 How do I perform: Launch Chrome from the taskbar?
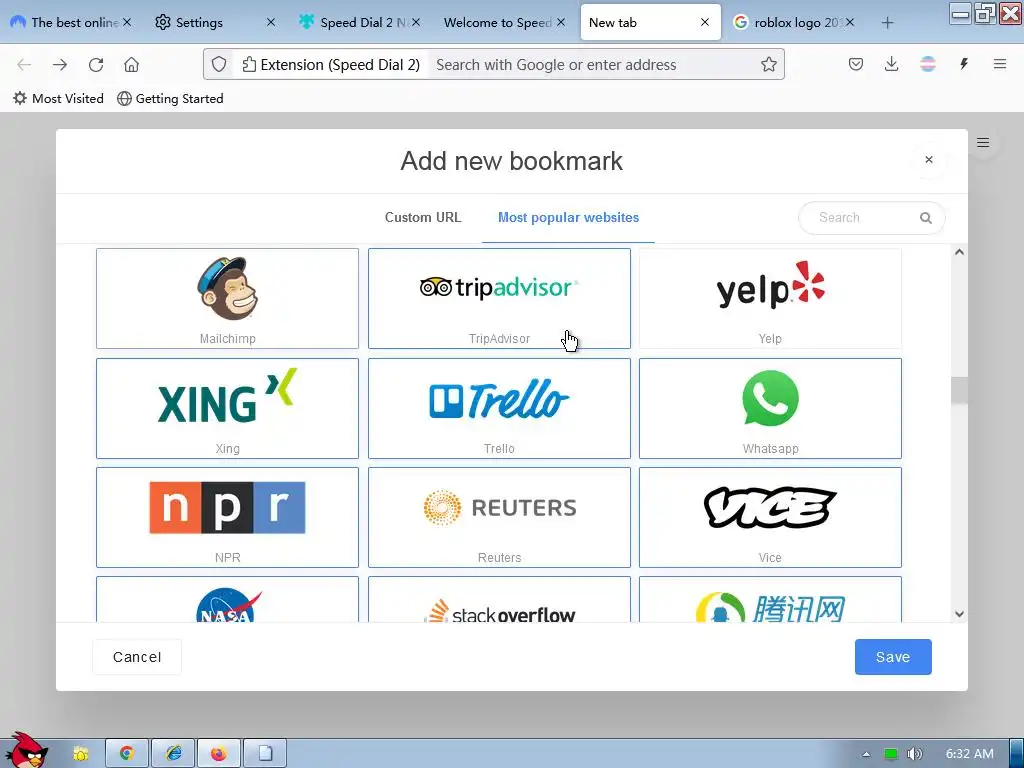[127, 754]
